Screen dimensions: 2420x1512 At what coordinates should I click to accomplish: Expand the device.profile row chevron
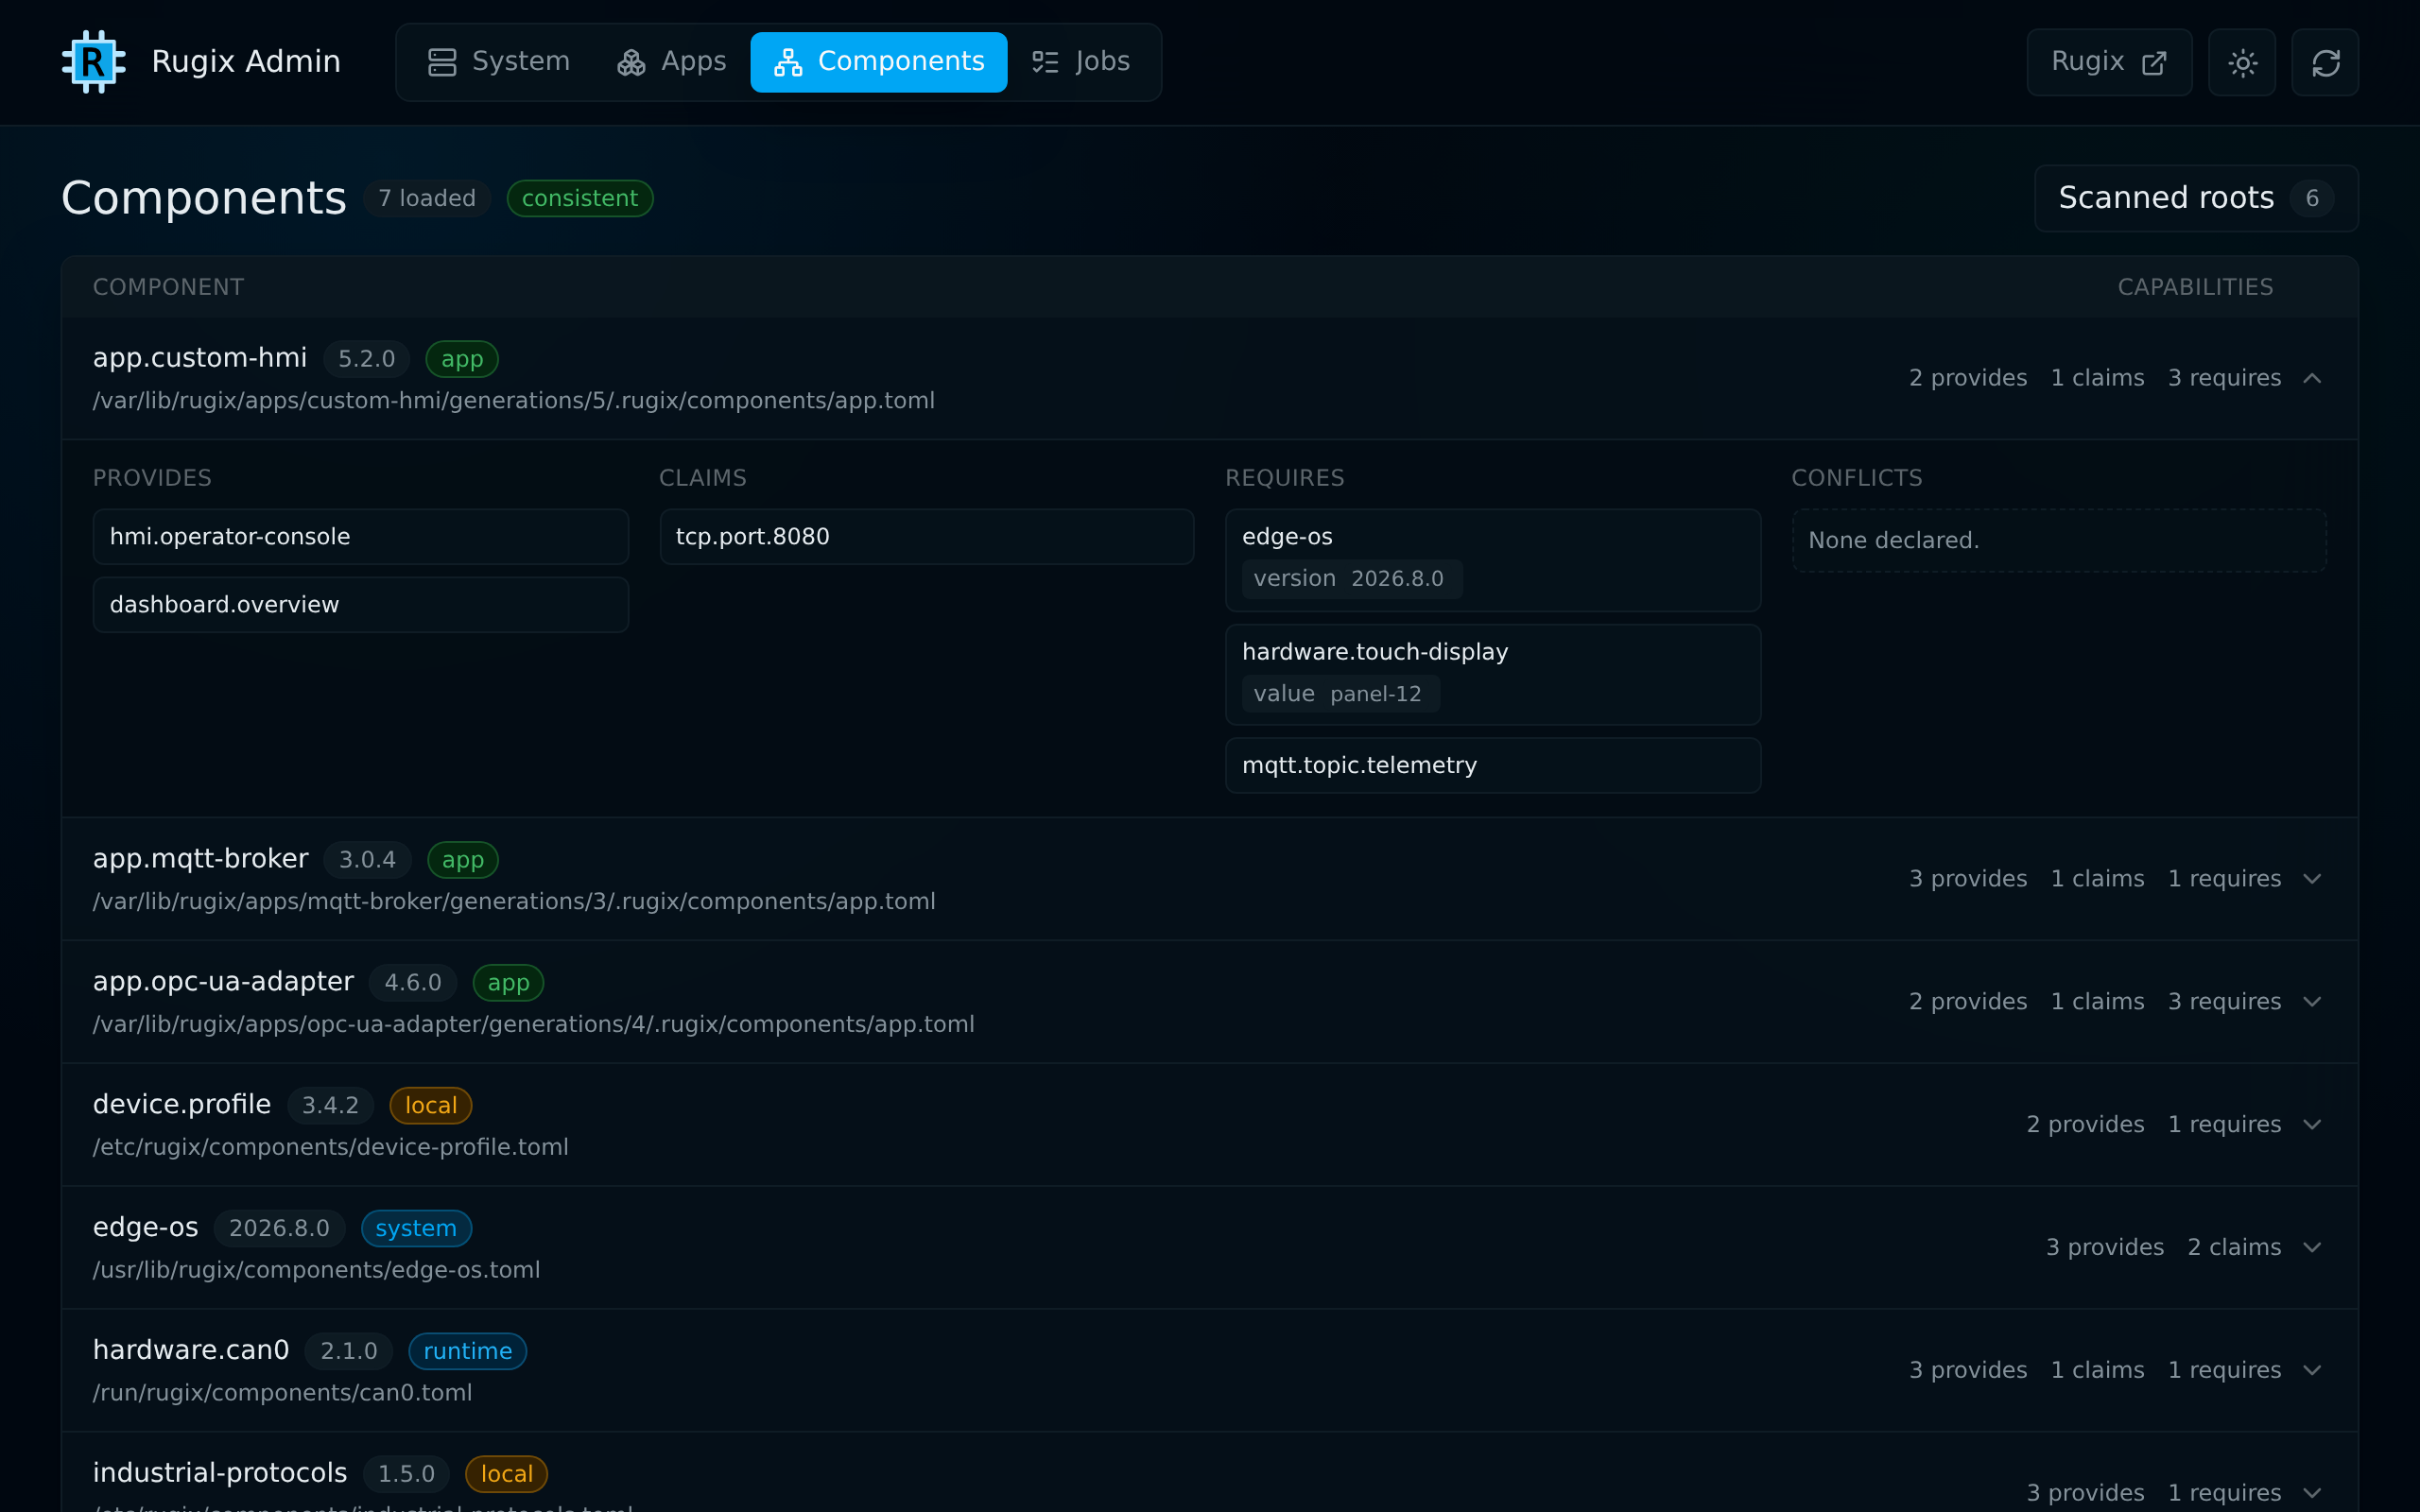2312,1125
